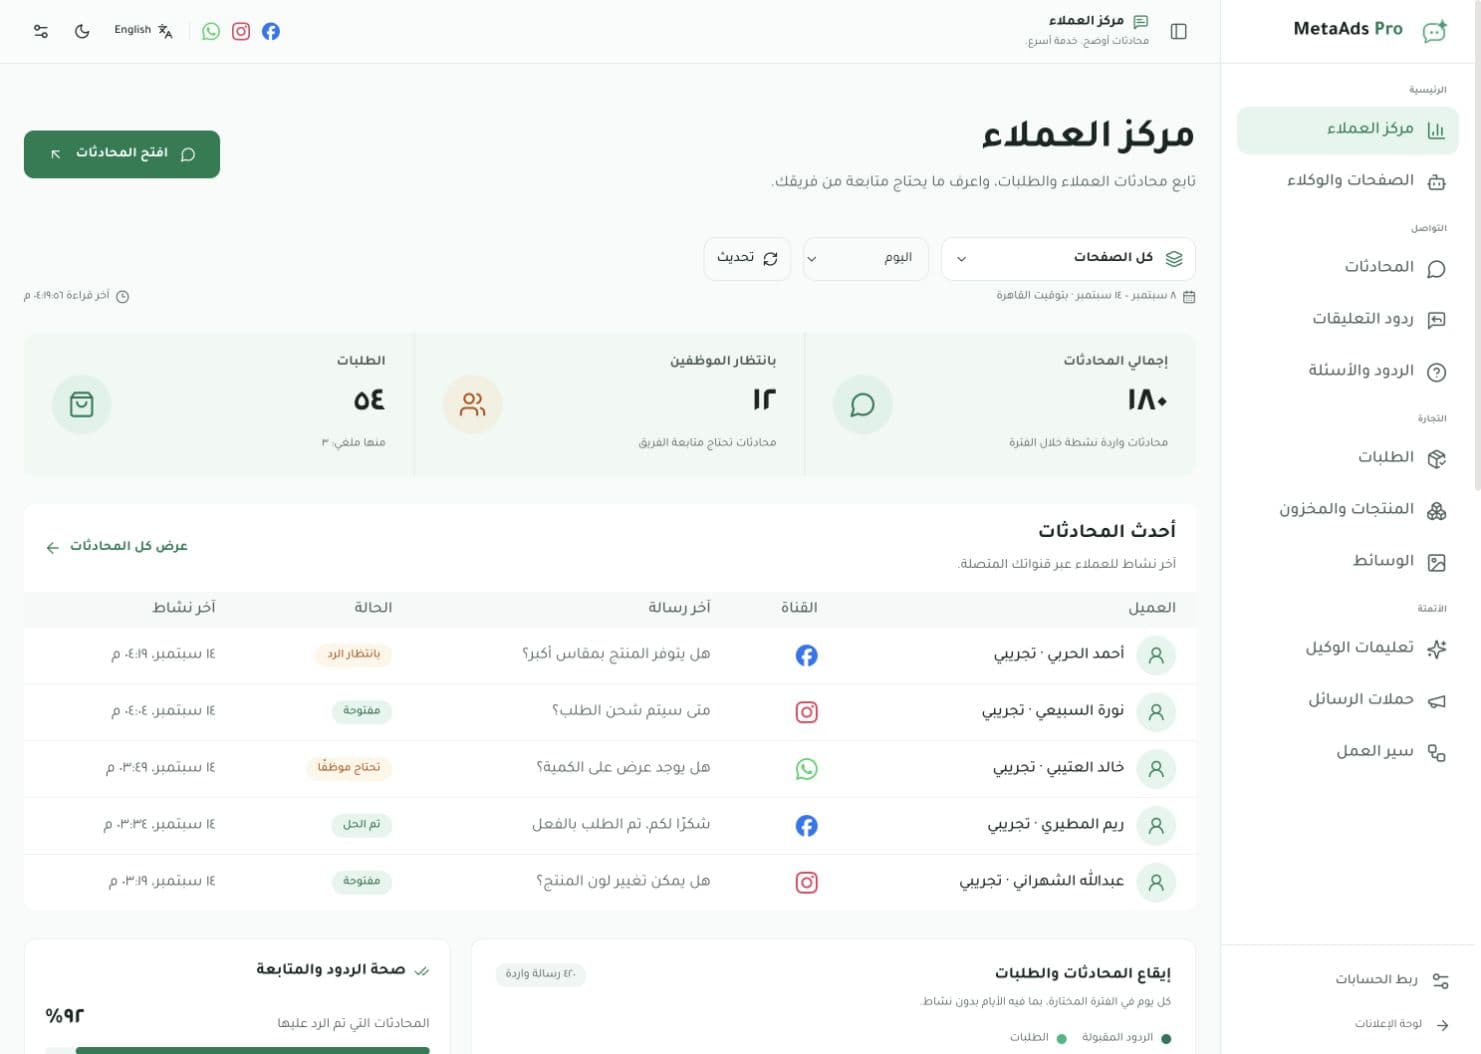Viewport: 1481px width, 1054px height.
Task: Click the الطلبات shopping bag card icon
Action: (81, 404)
